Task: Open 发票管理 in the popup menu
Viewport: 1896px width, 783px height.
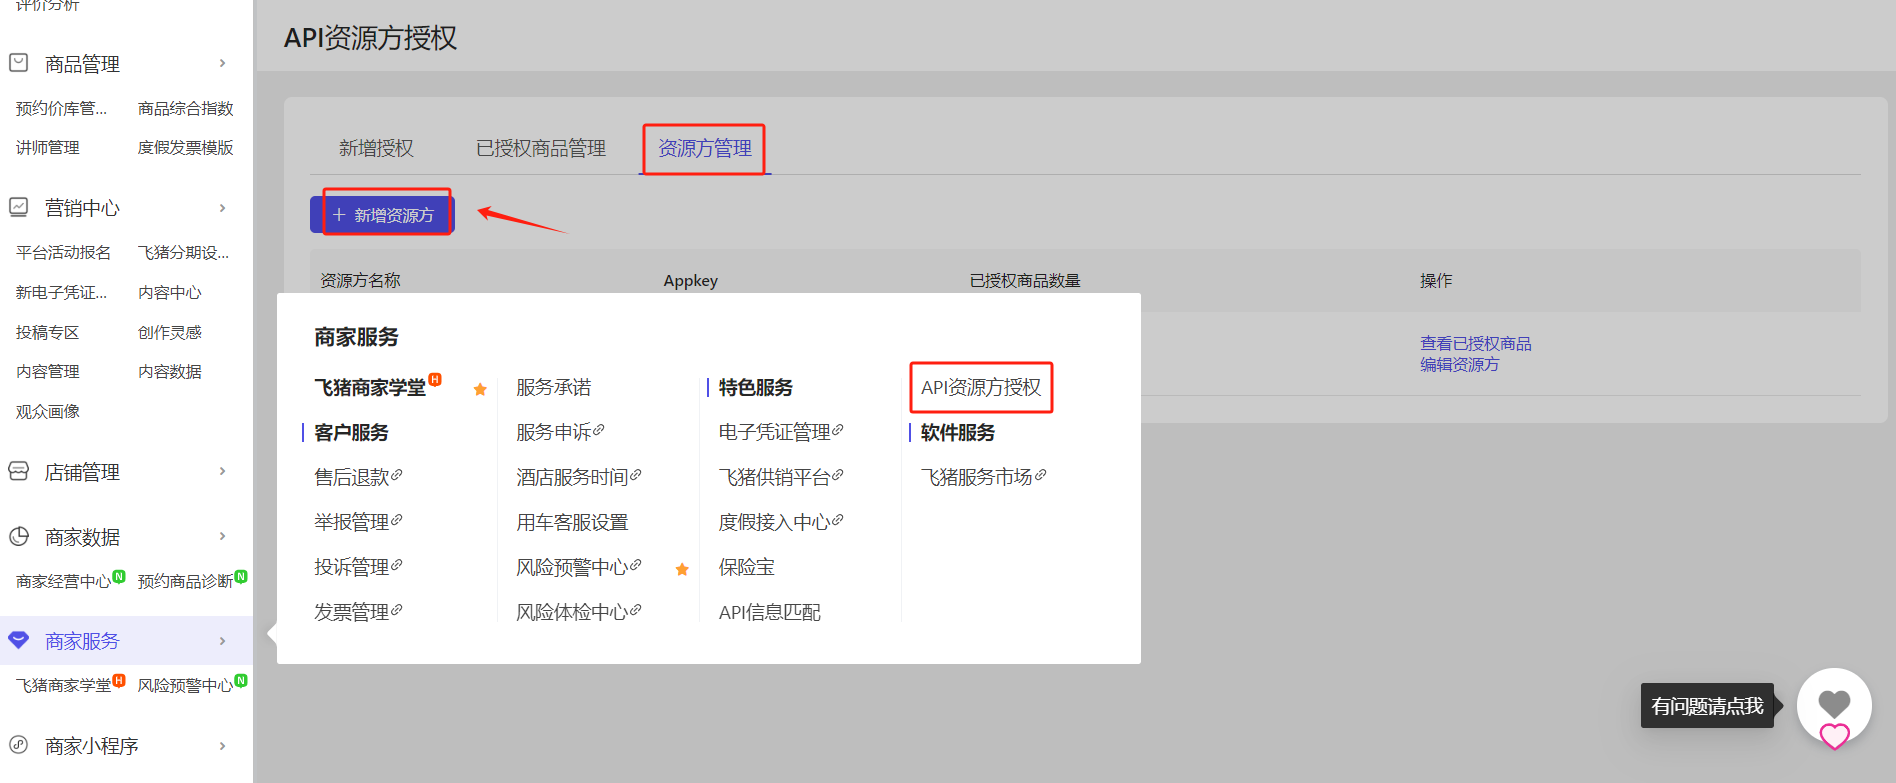Action: pos(352,612)
